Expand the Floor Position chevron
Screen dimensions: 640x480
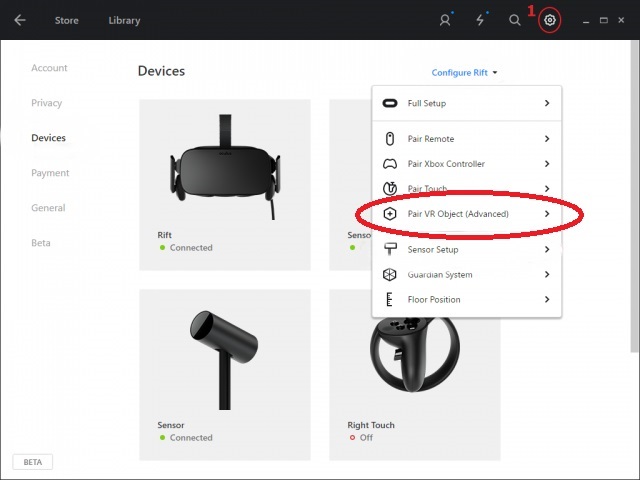coord(547,299)
